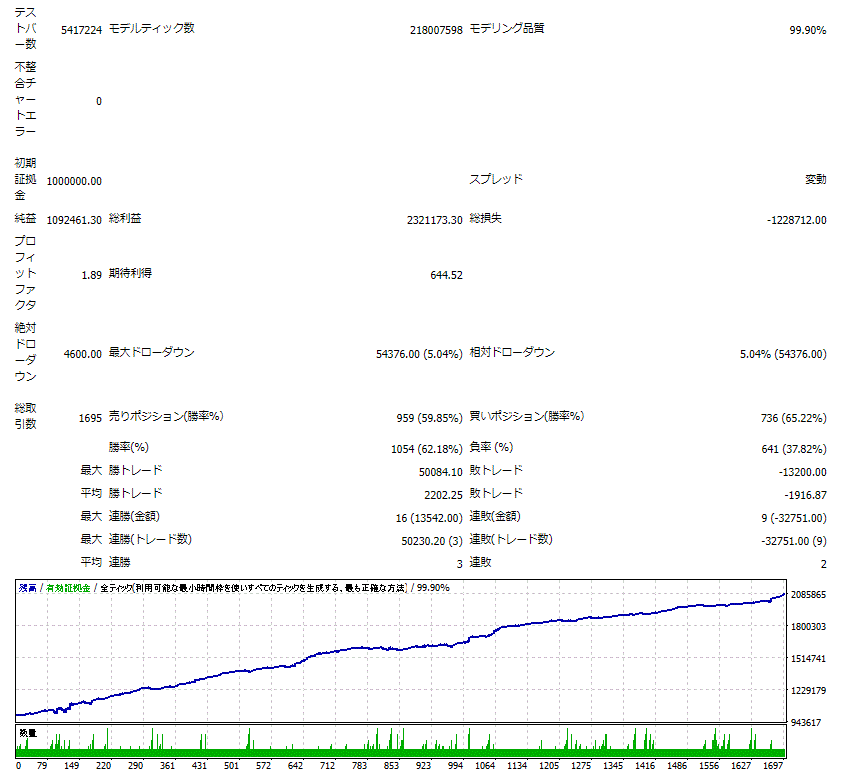Click the 残高 balance legend label
The image size is (842, 777).
27,589
